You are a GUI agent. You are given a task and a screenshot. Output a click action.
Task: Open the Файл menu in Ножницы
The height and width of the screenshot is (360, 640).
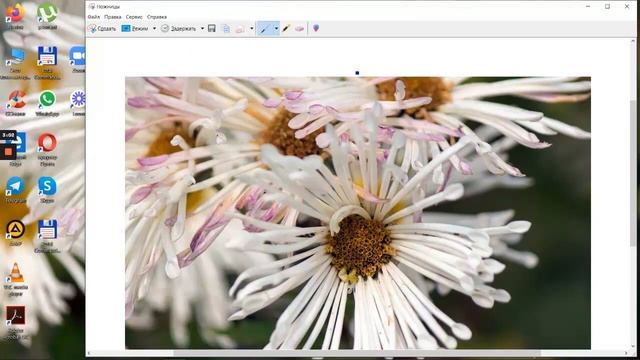click(x=93, y=17)
